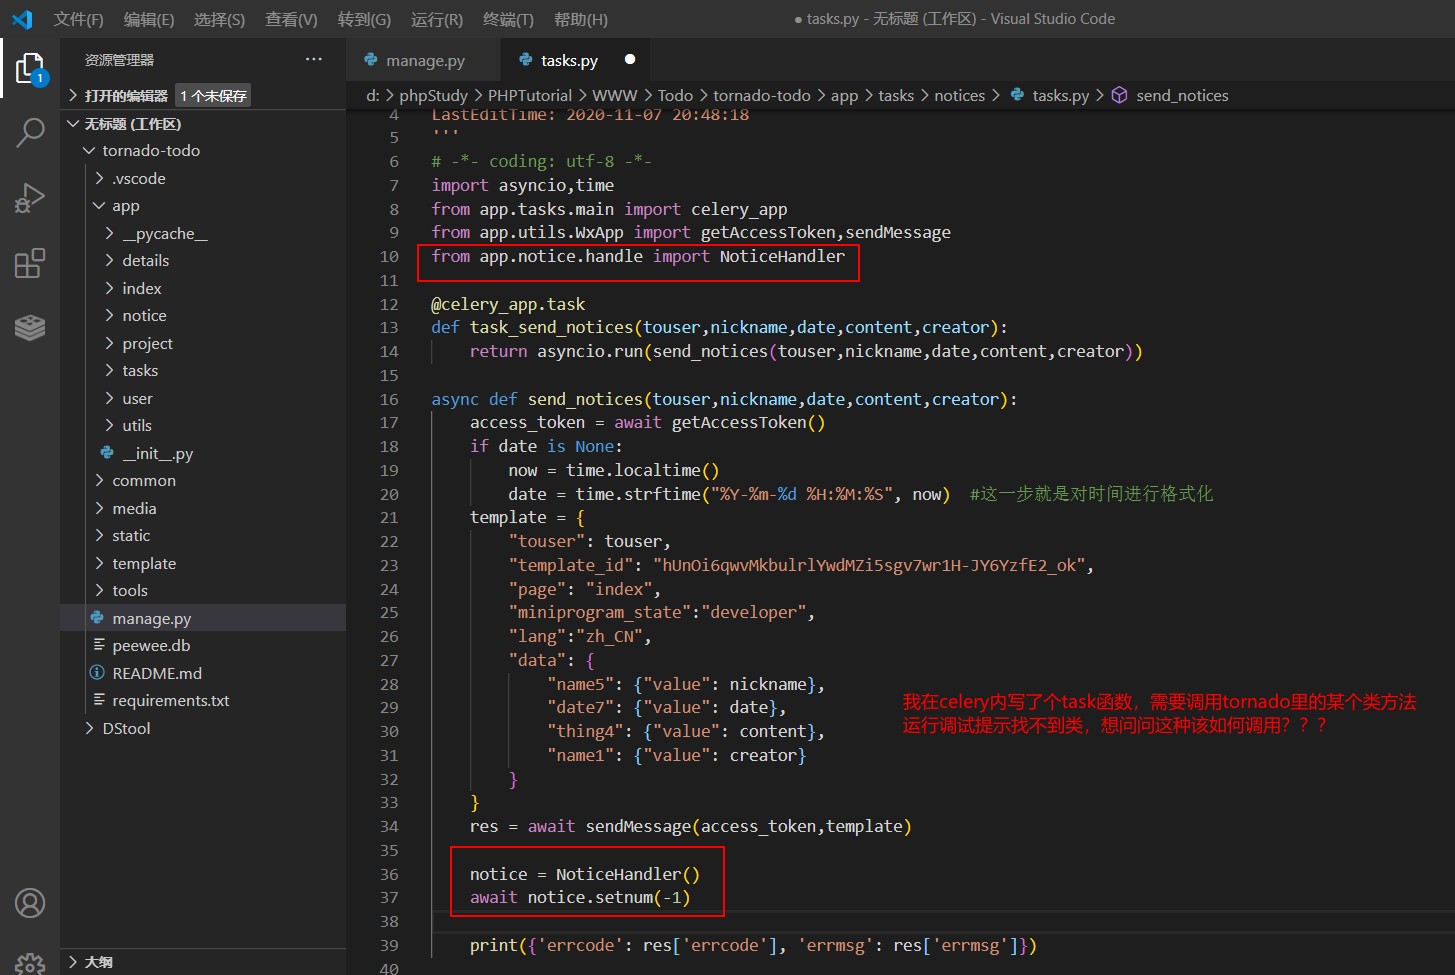Expand template folder
This screenshot has width=1455, height=975.
144,563
